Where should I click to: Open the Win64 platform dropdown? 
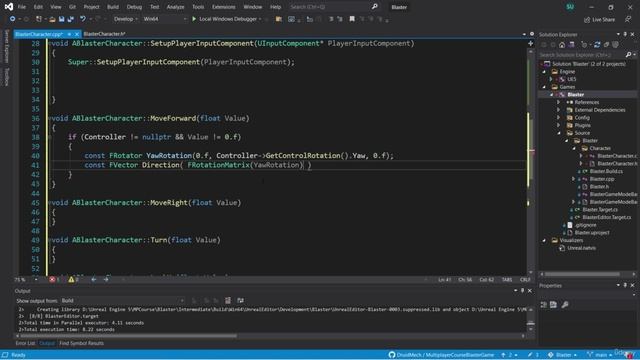click(164, 19)
